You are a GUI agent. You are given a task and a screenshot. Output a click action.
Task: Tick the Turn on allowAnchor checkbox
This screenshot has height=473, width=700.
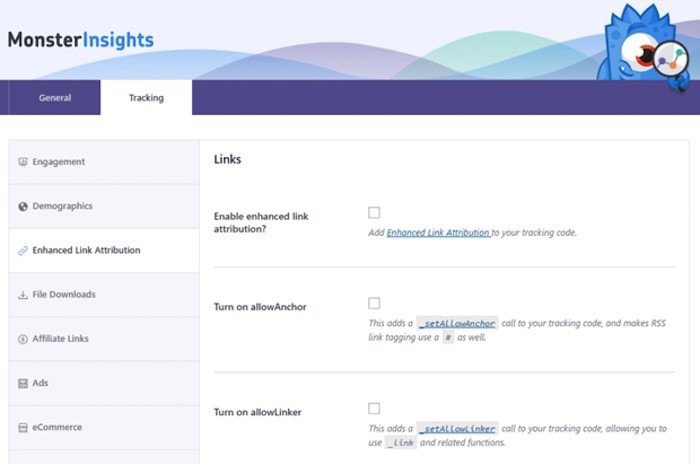tap(374, 303)
